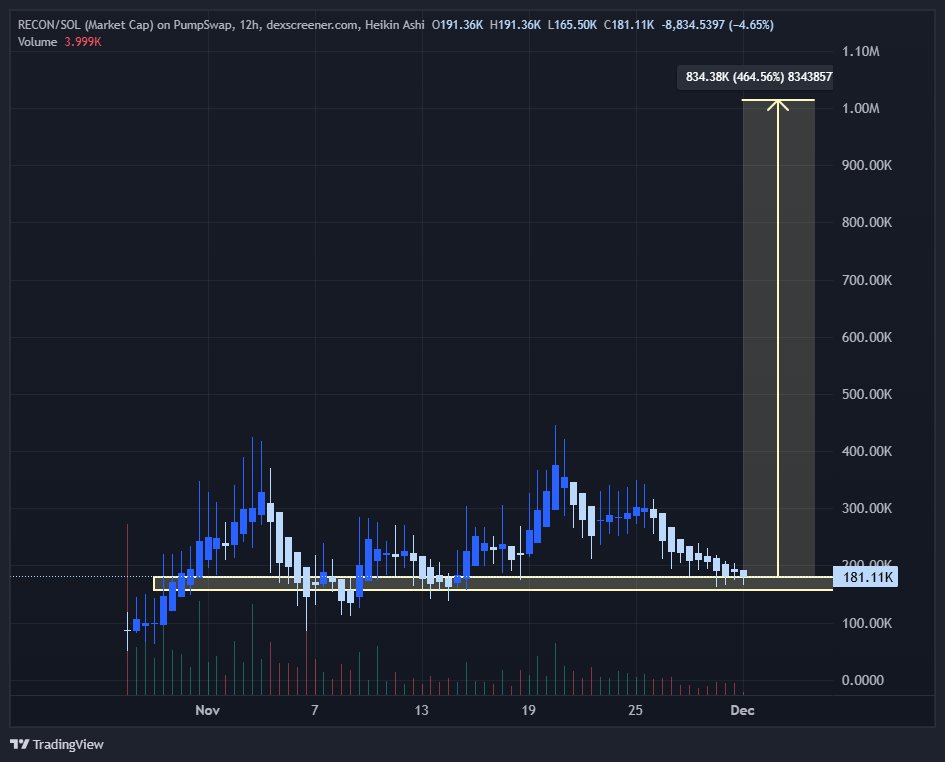This screenshot has width=945, height=762.
Task: Click the 1.10M price axis label
Action: [x=861, y=51]
